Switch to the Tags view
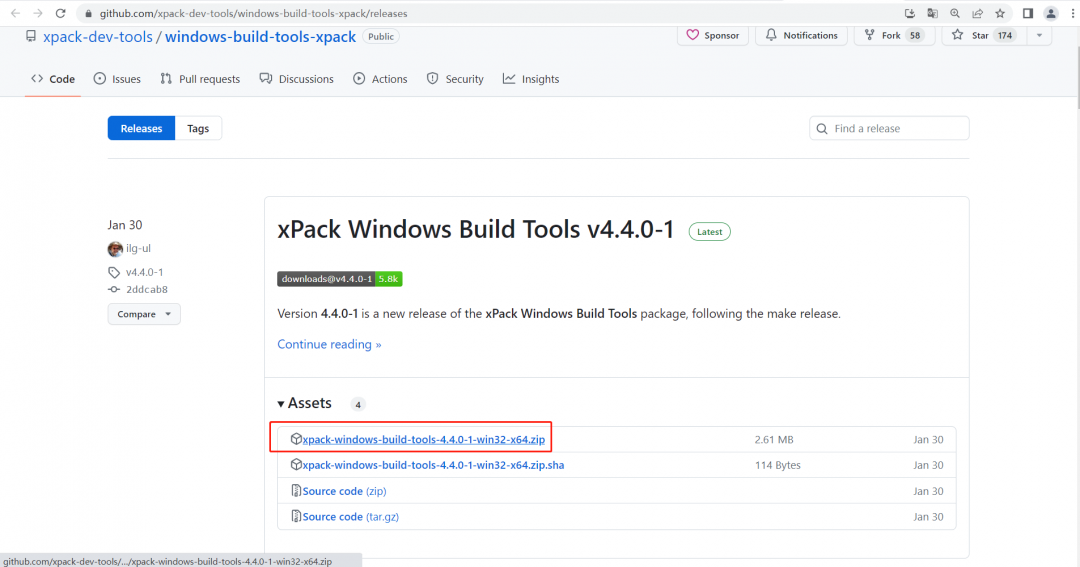This screenshot has width=1080, height=567. pyautogui.click(x=198, y=128)
